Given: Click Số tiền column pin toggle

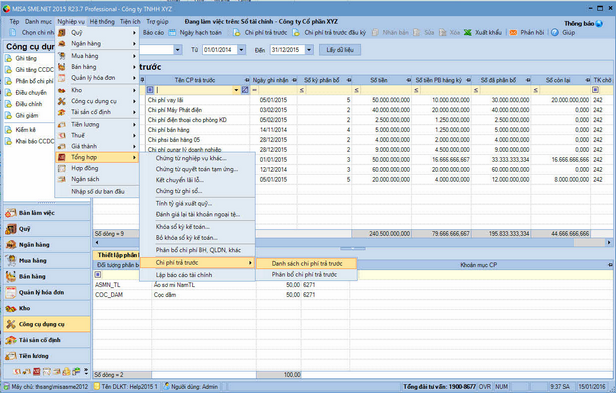Looking at the screenshot, I should point(409,80).
